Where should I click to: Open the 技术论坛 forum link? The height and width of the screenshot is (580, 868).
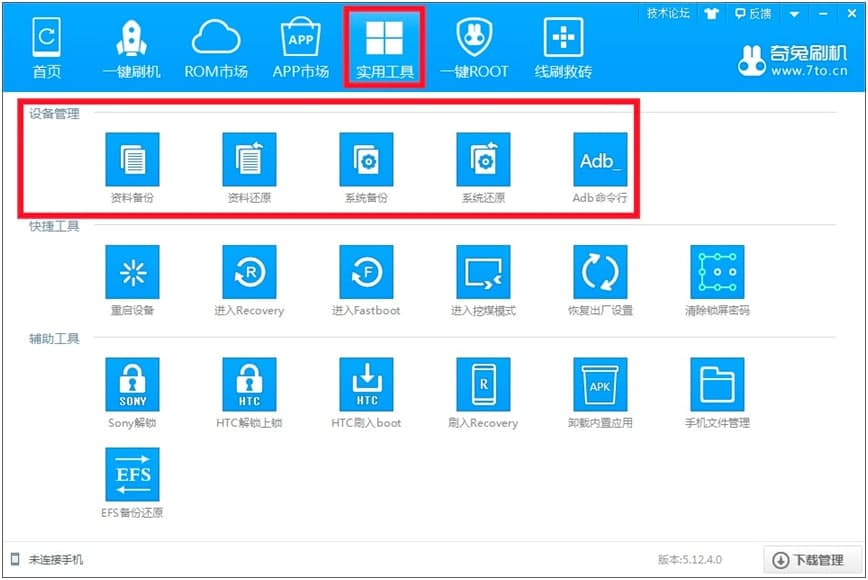click(669, 13)
